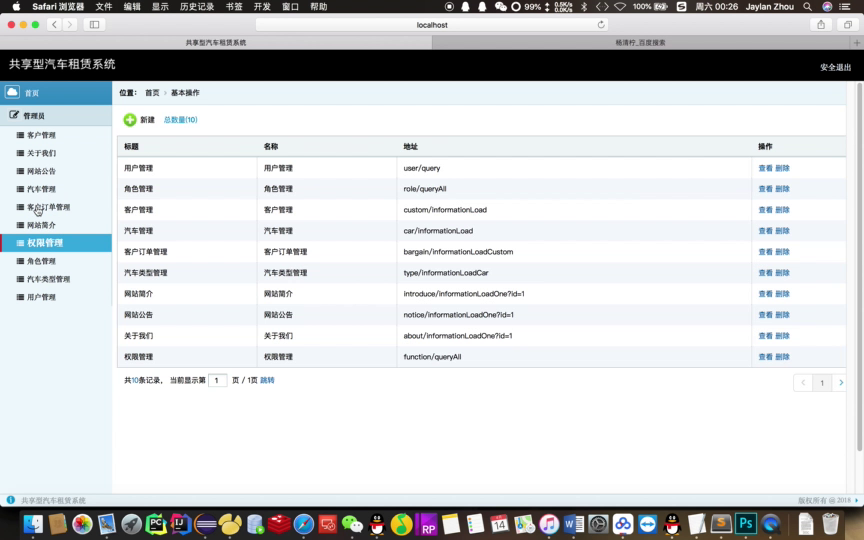Open 网站简介 in the sidebar
Screen dimensions: 864x540
click(x=41, y=225)
